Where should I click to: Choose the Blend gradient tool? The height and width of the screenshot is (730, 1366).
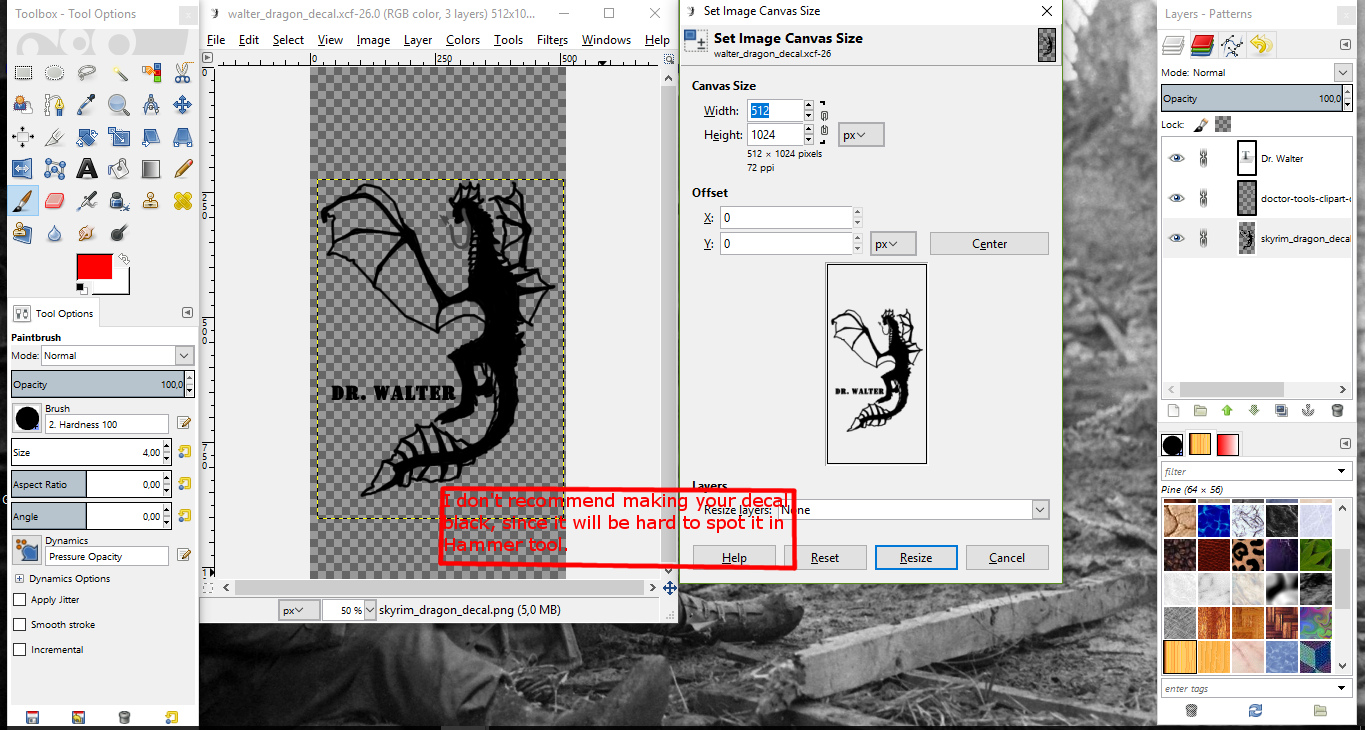coord(150,169)
